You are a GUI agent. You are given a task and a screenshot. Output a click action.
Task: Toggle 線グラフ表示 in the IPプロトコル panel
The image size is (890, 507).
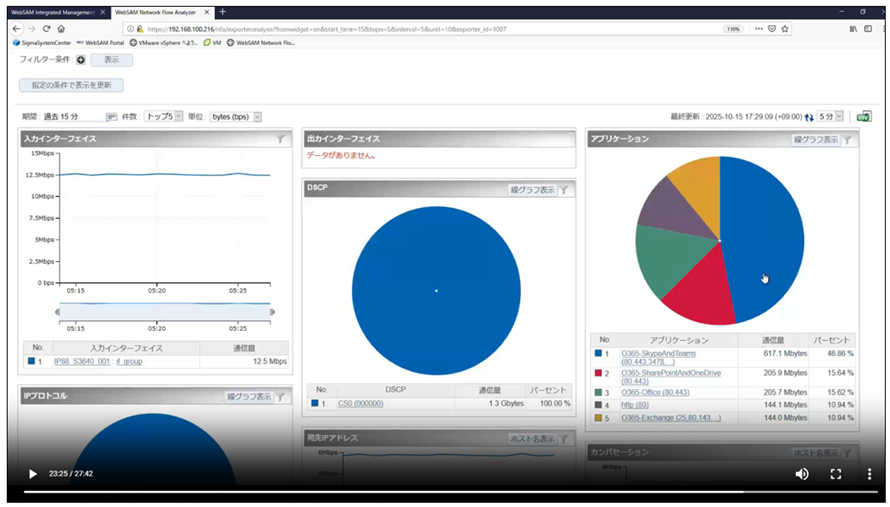pyautogui.click(x=248, y=397)
